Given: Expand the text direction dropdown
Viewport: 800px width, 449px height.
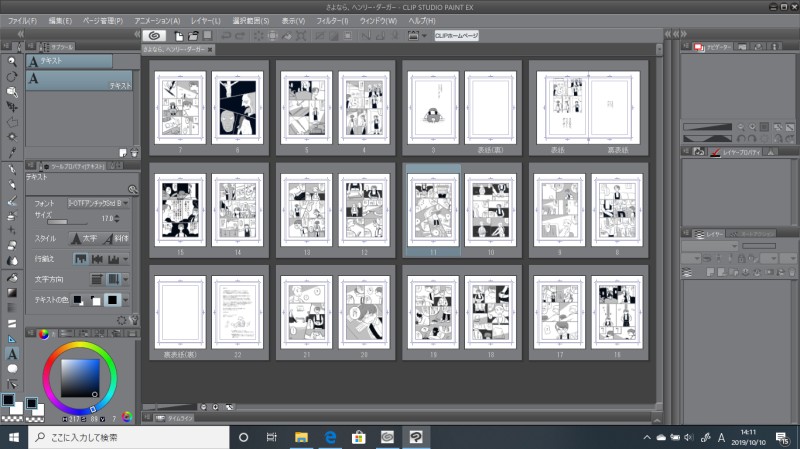Looking at the screenshot, I should (126, 280).
